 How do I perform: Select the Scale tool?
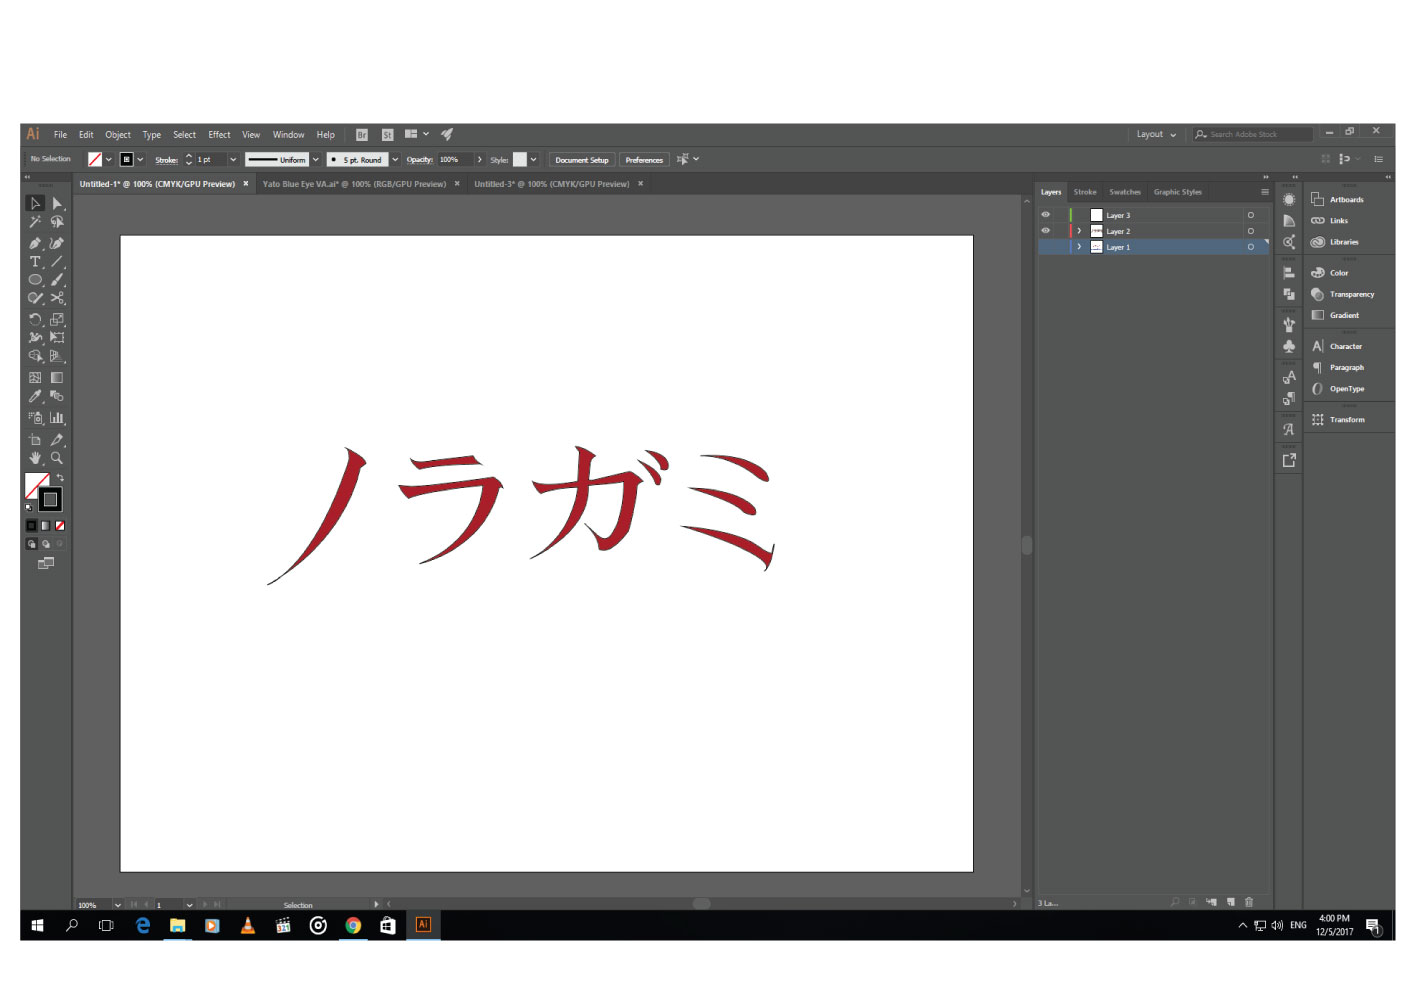(57, 319)
